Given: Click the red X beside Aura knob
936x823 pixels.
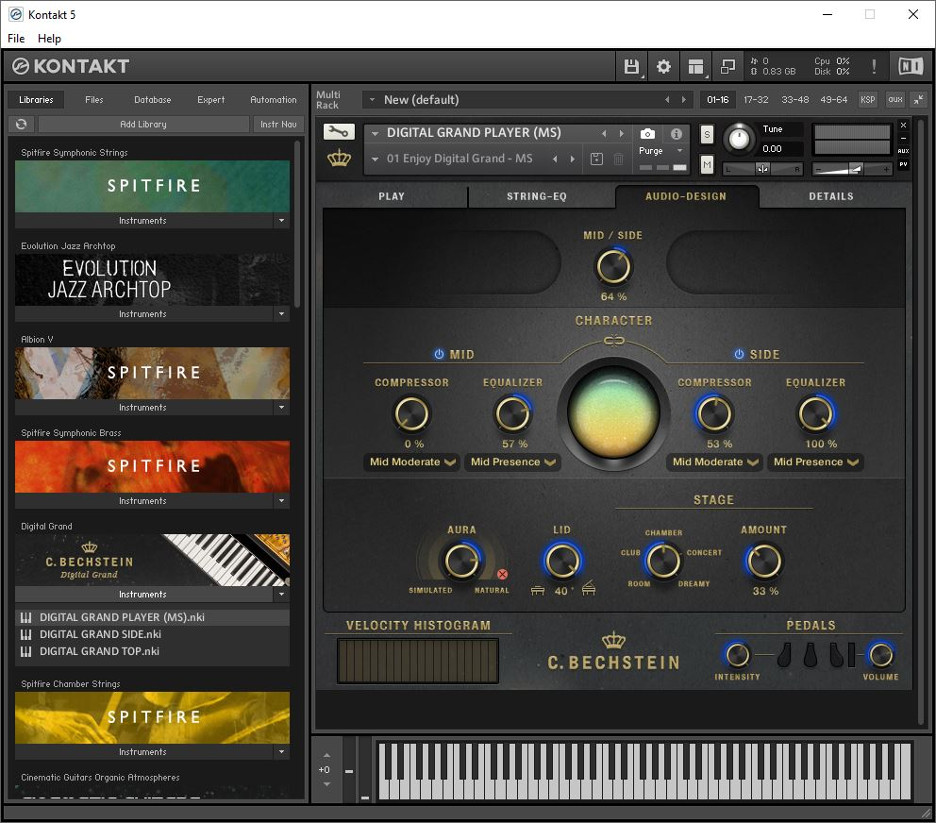Looking at the screenshot, I should click(503, 574).
